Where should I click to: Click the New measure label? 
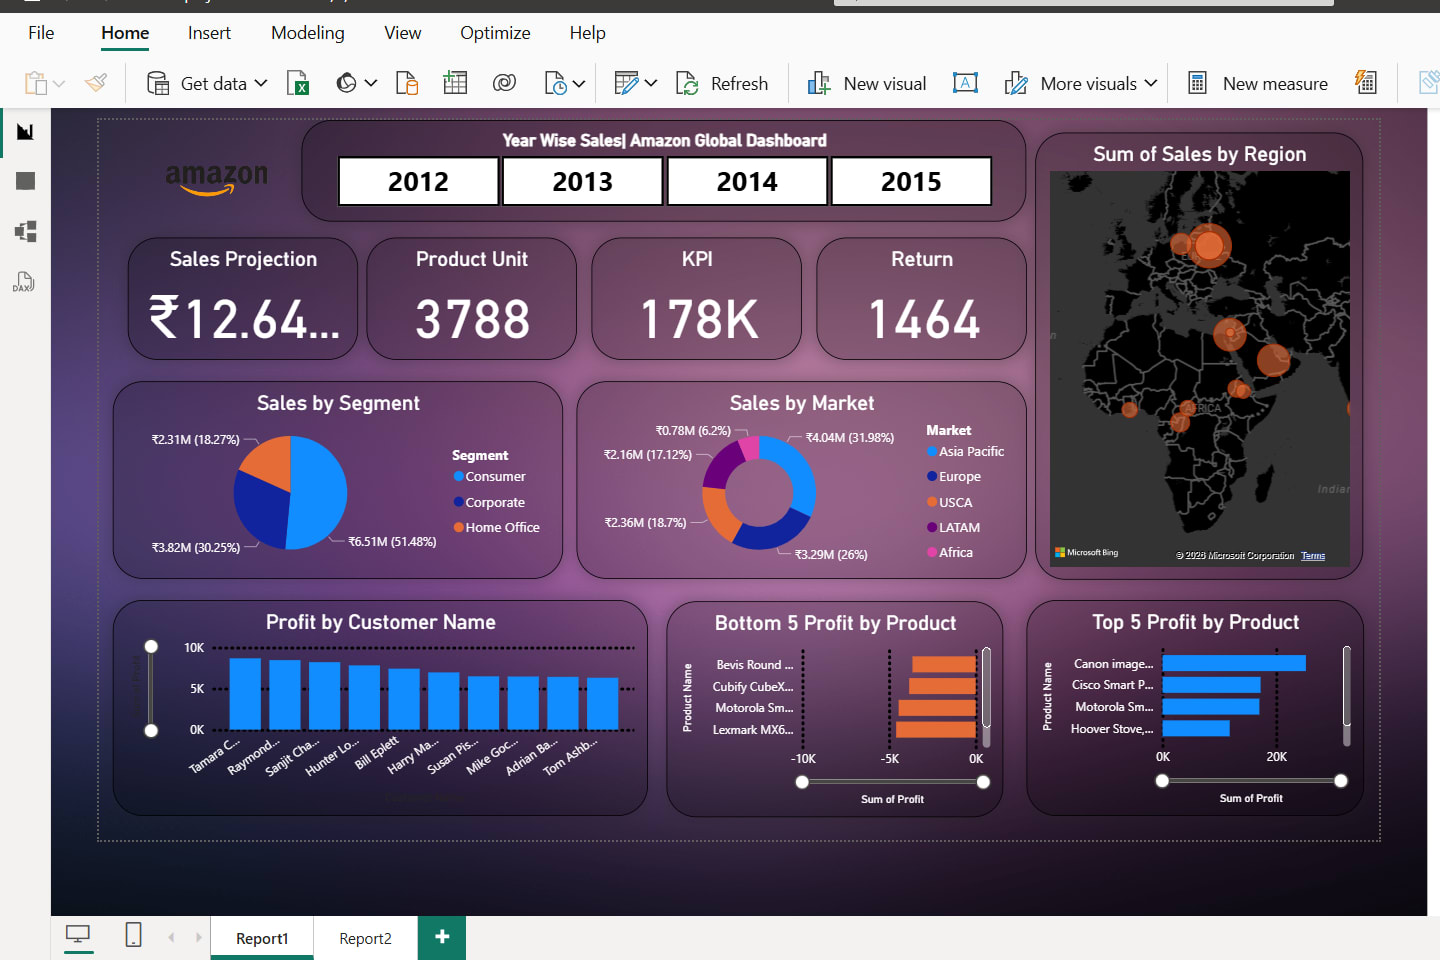(1275, 84)
